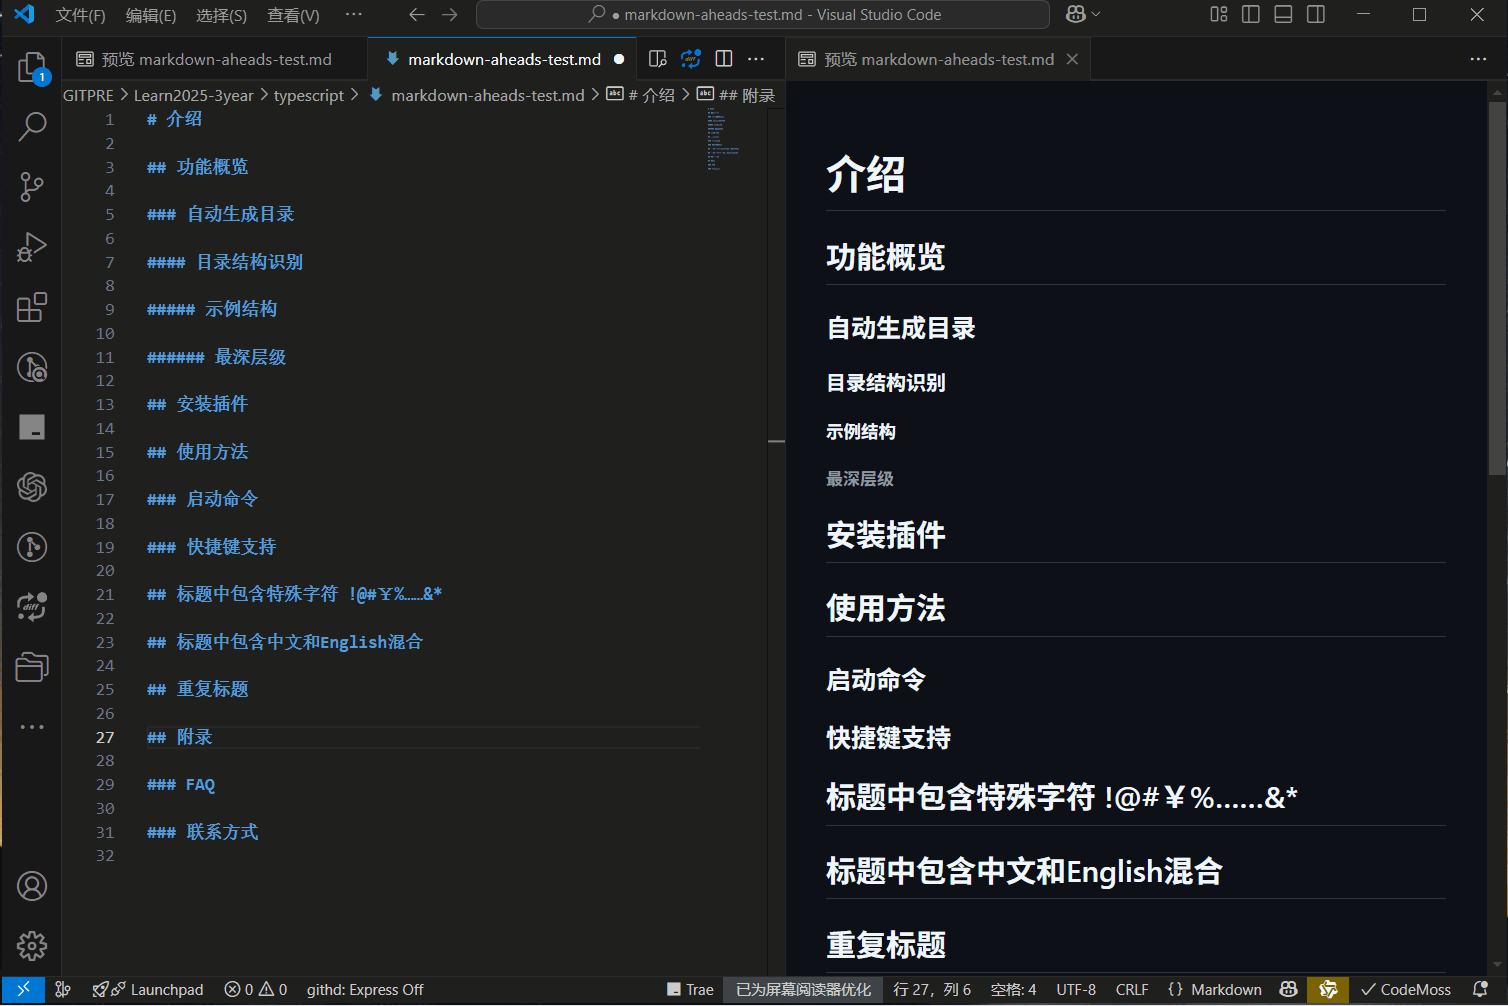
Task: Open the remote window button in status bar
Action: coord(23,989)
